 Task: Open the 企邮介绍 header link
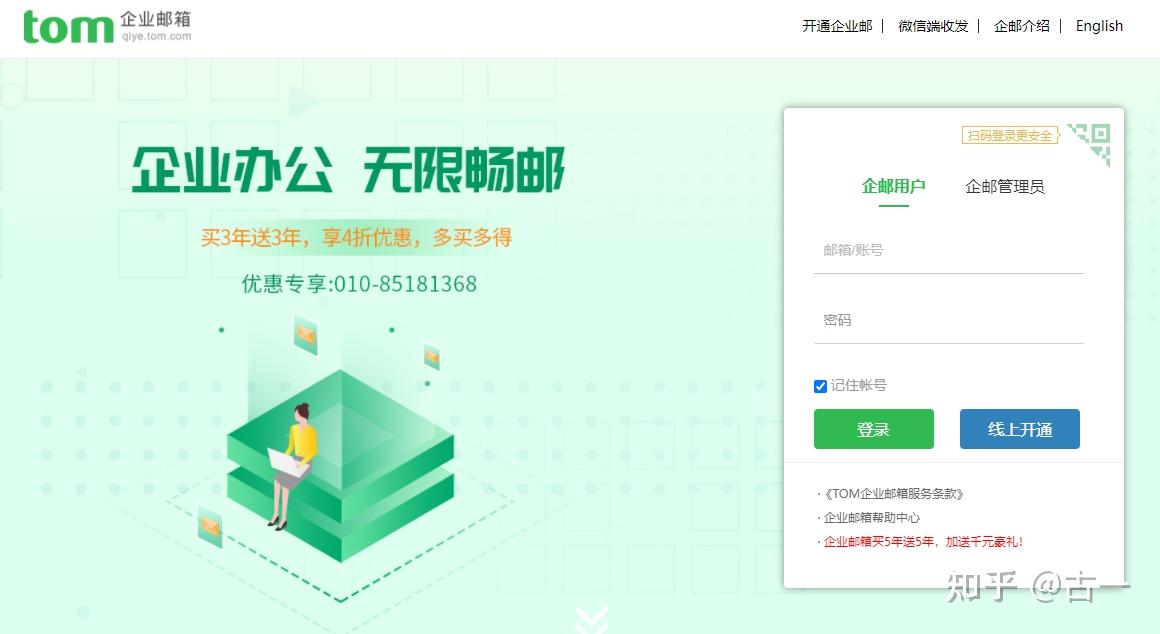tap(1022, 26)
